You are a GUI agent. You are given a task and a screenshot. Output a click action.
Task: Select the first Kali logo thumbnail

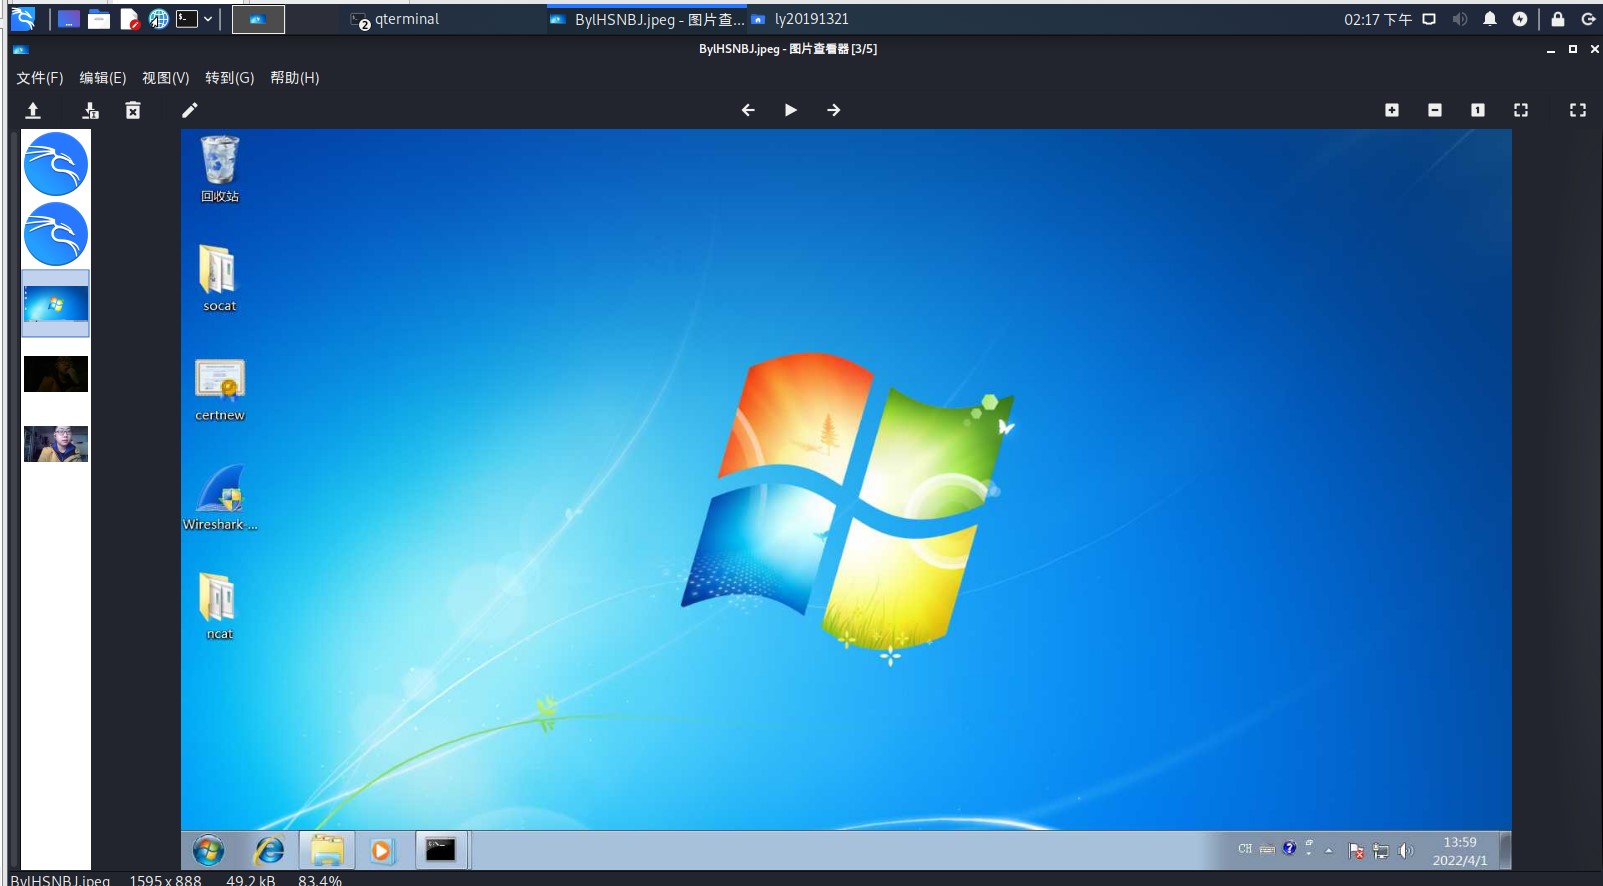(x=56, y=164)
